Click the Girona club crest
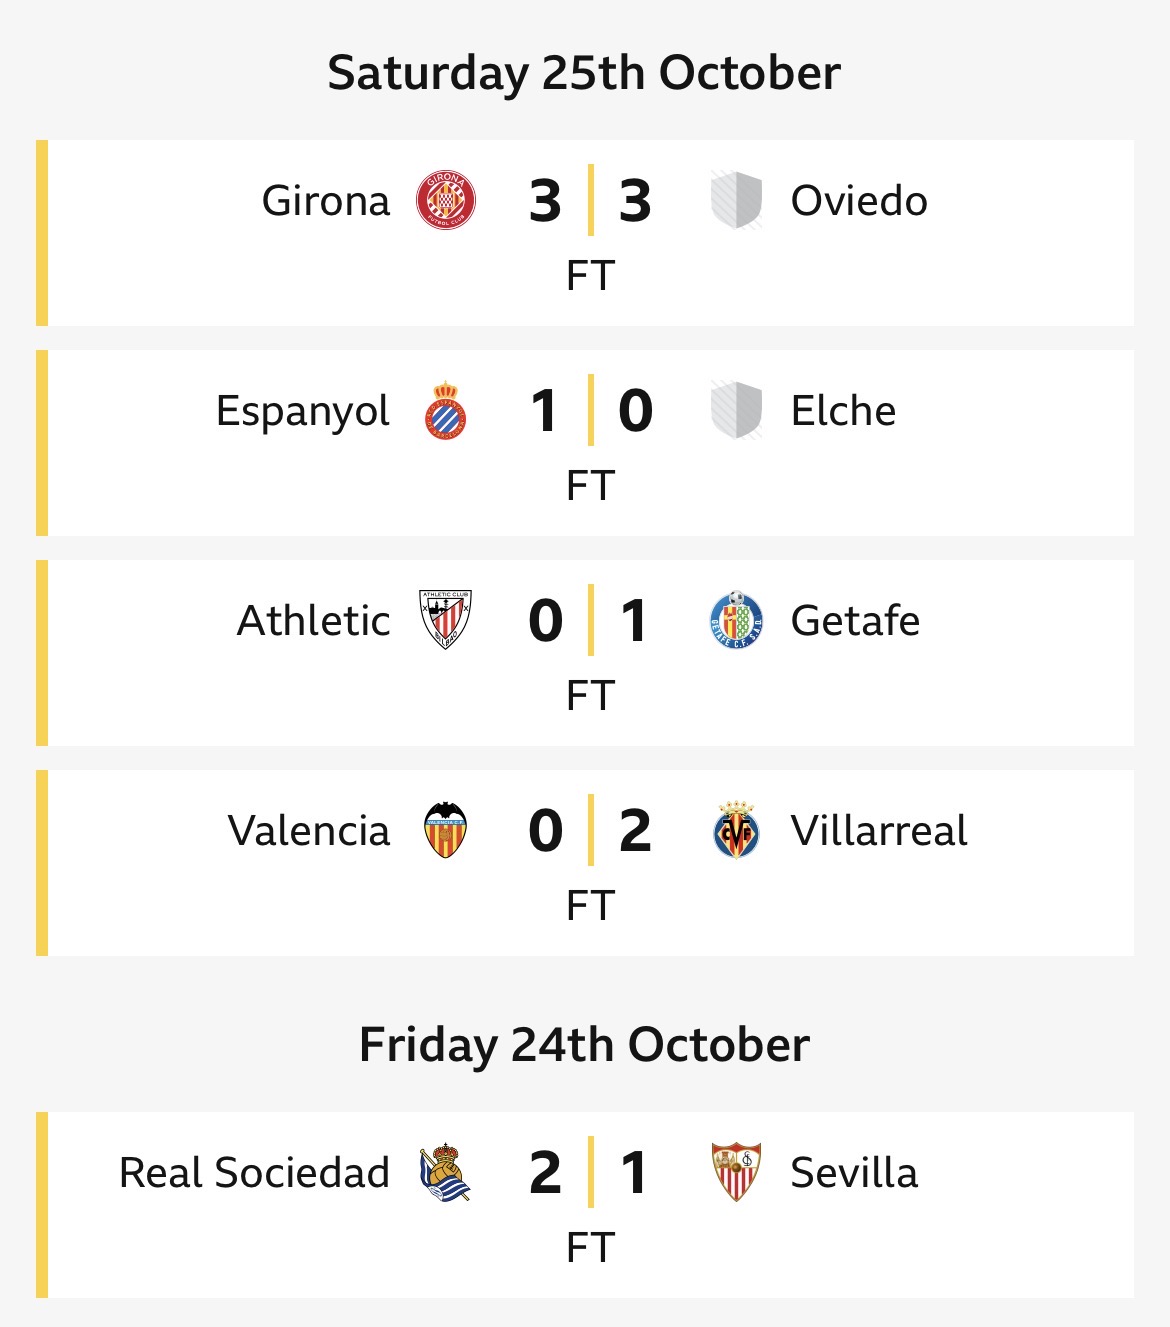The width and height of the screenshot is (1170, 1327). click(445, 200)
